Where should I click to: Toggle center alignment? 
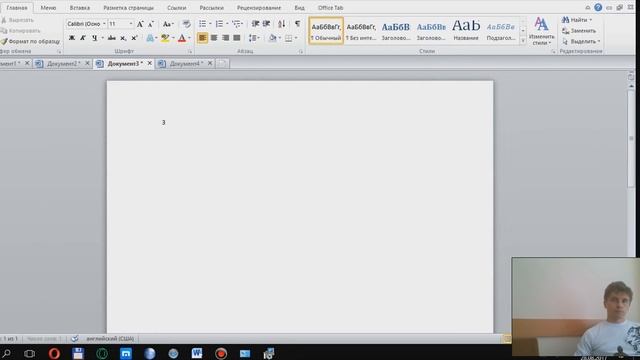click(214, 38)
